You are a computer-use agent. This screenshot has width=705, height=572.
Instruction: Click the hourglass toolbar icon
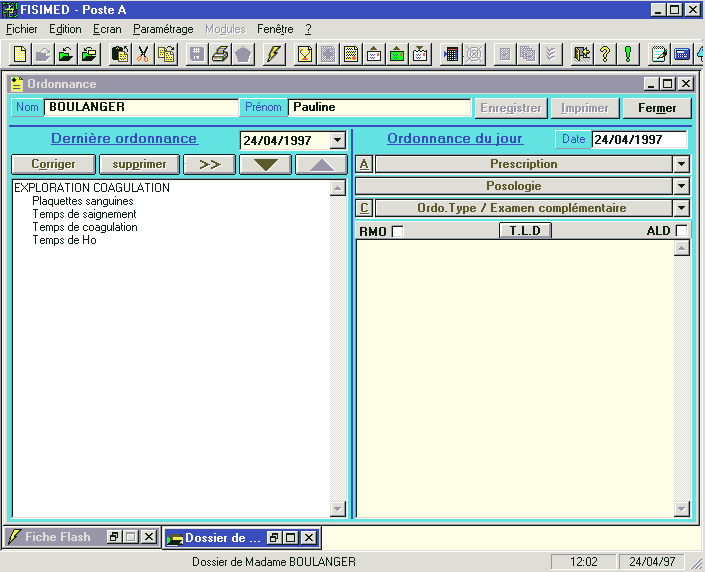tap(305, 54)
